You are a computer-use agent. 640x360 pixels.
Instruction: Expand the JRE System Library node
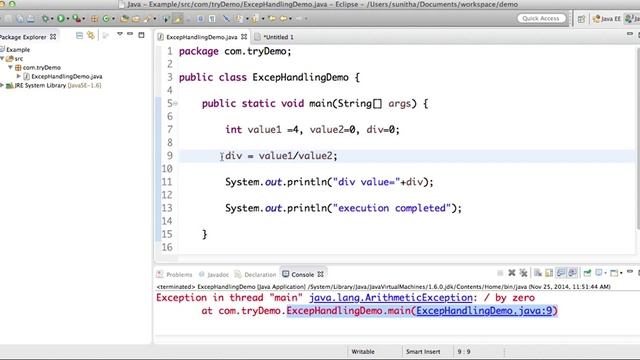(2, 85)
